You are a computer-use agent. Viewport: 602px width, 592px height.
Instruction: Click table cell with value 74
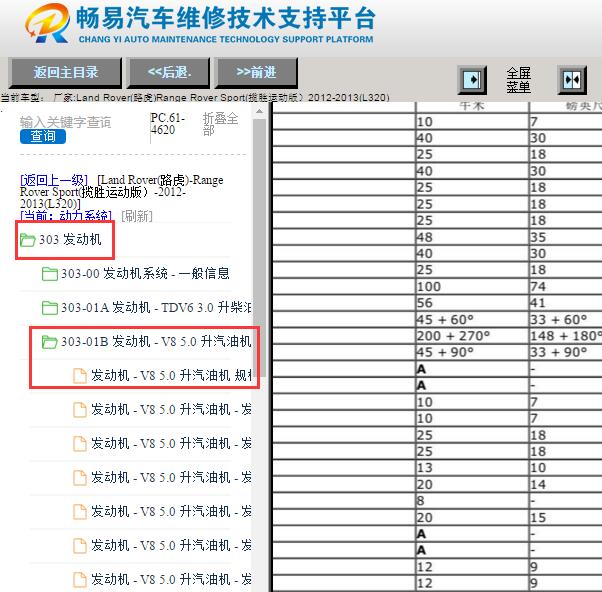tap(565, 286)
